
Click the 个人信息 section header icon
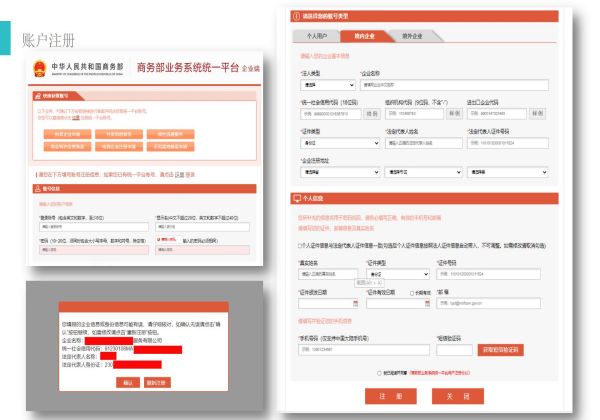pyautogui.click(x=295, y=198)
